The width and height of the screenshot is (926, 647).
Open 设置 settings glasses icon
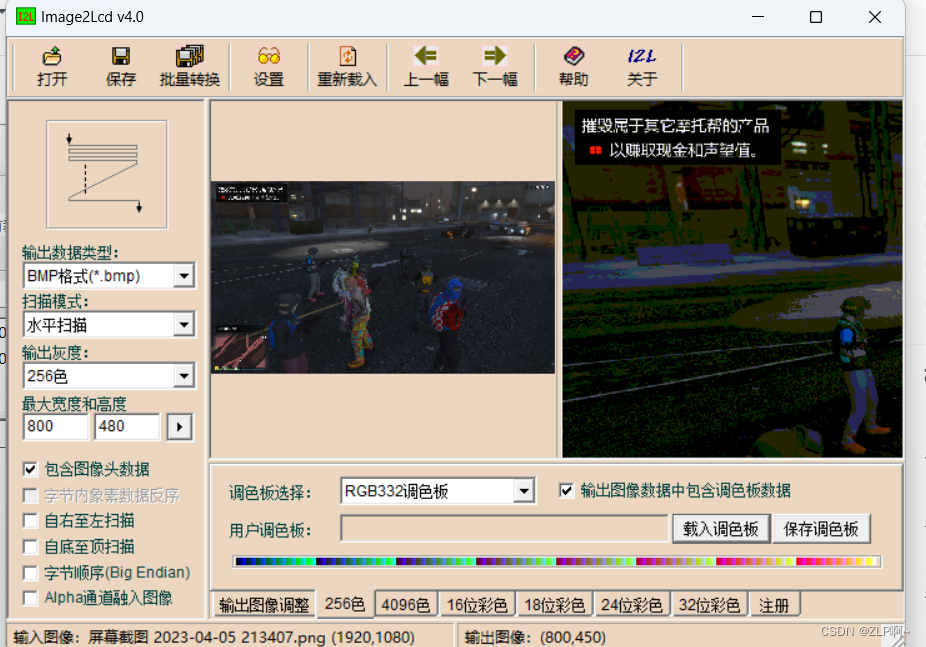click(x=269, y=66)
